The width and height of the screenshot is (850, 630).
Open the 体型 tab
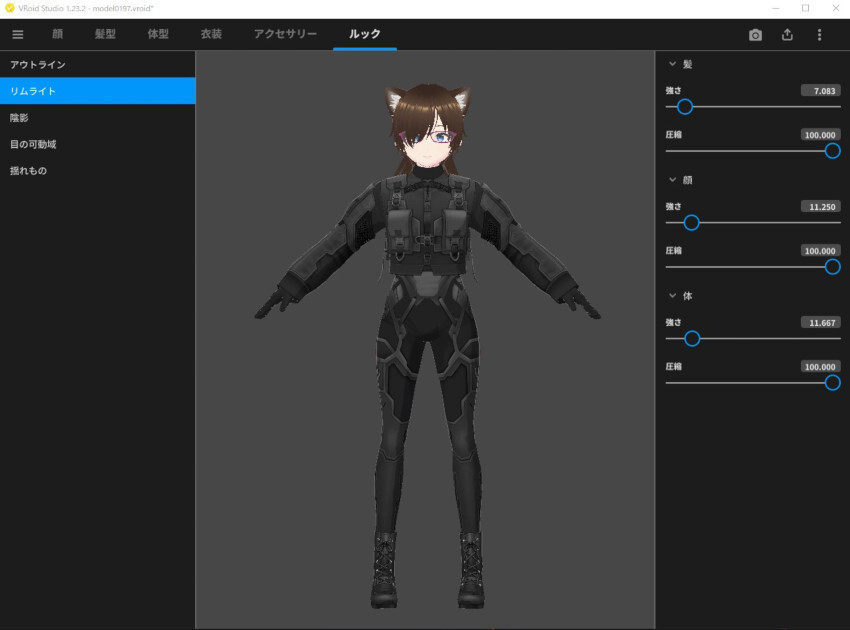[x=158, y=34]
